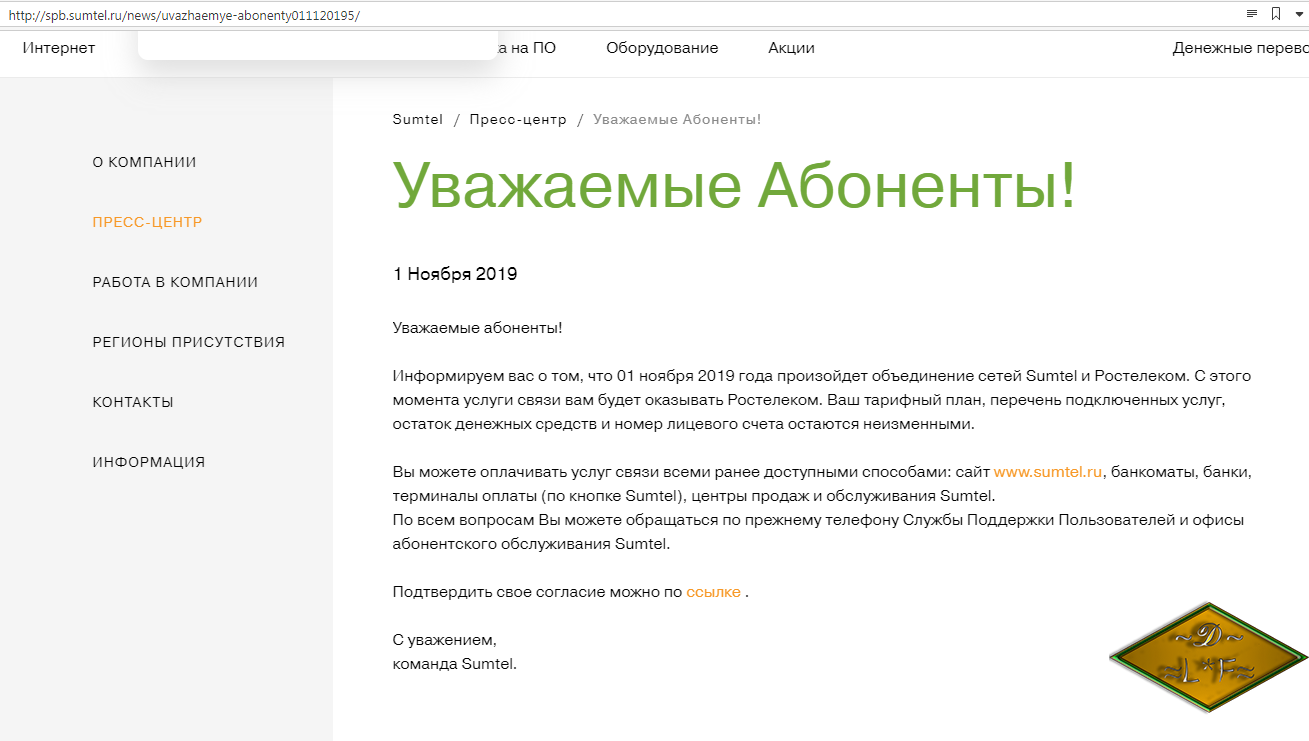The image size is (1309, 741).
Task: Go to Sumtel breadcrumb link
Action: point(418,119)
